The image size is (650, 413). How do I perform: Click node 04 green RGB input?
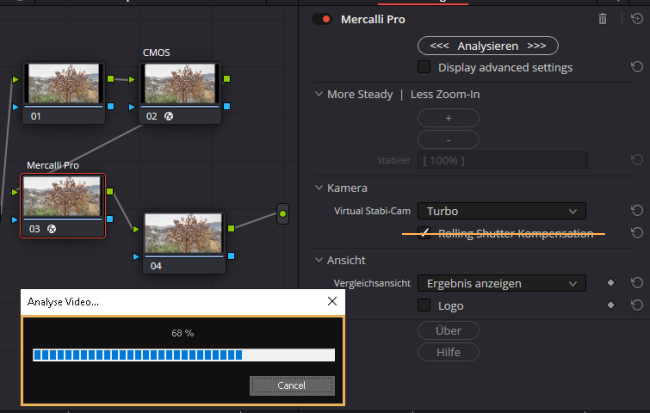tap(136, 229)
